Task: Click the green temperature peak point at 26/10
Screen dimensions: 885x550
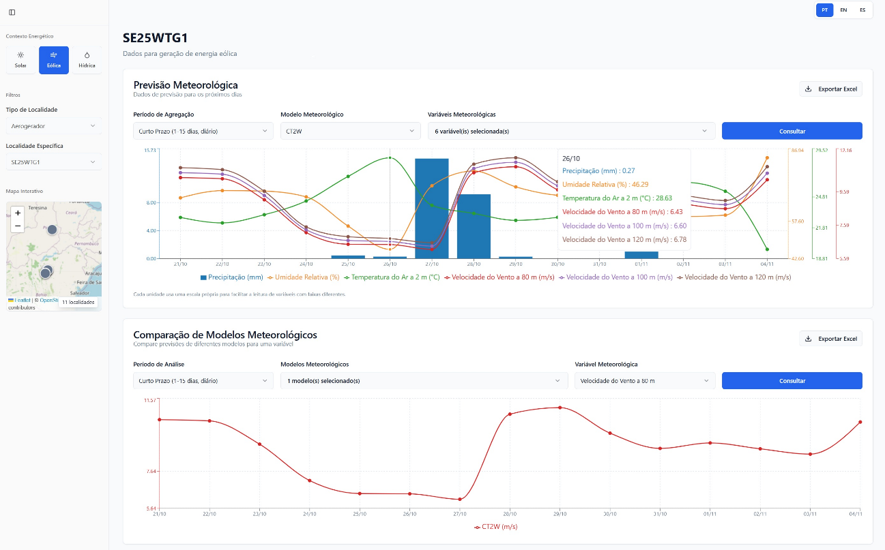Action: pyautogui.click(x=390, y=158)
